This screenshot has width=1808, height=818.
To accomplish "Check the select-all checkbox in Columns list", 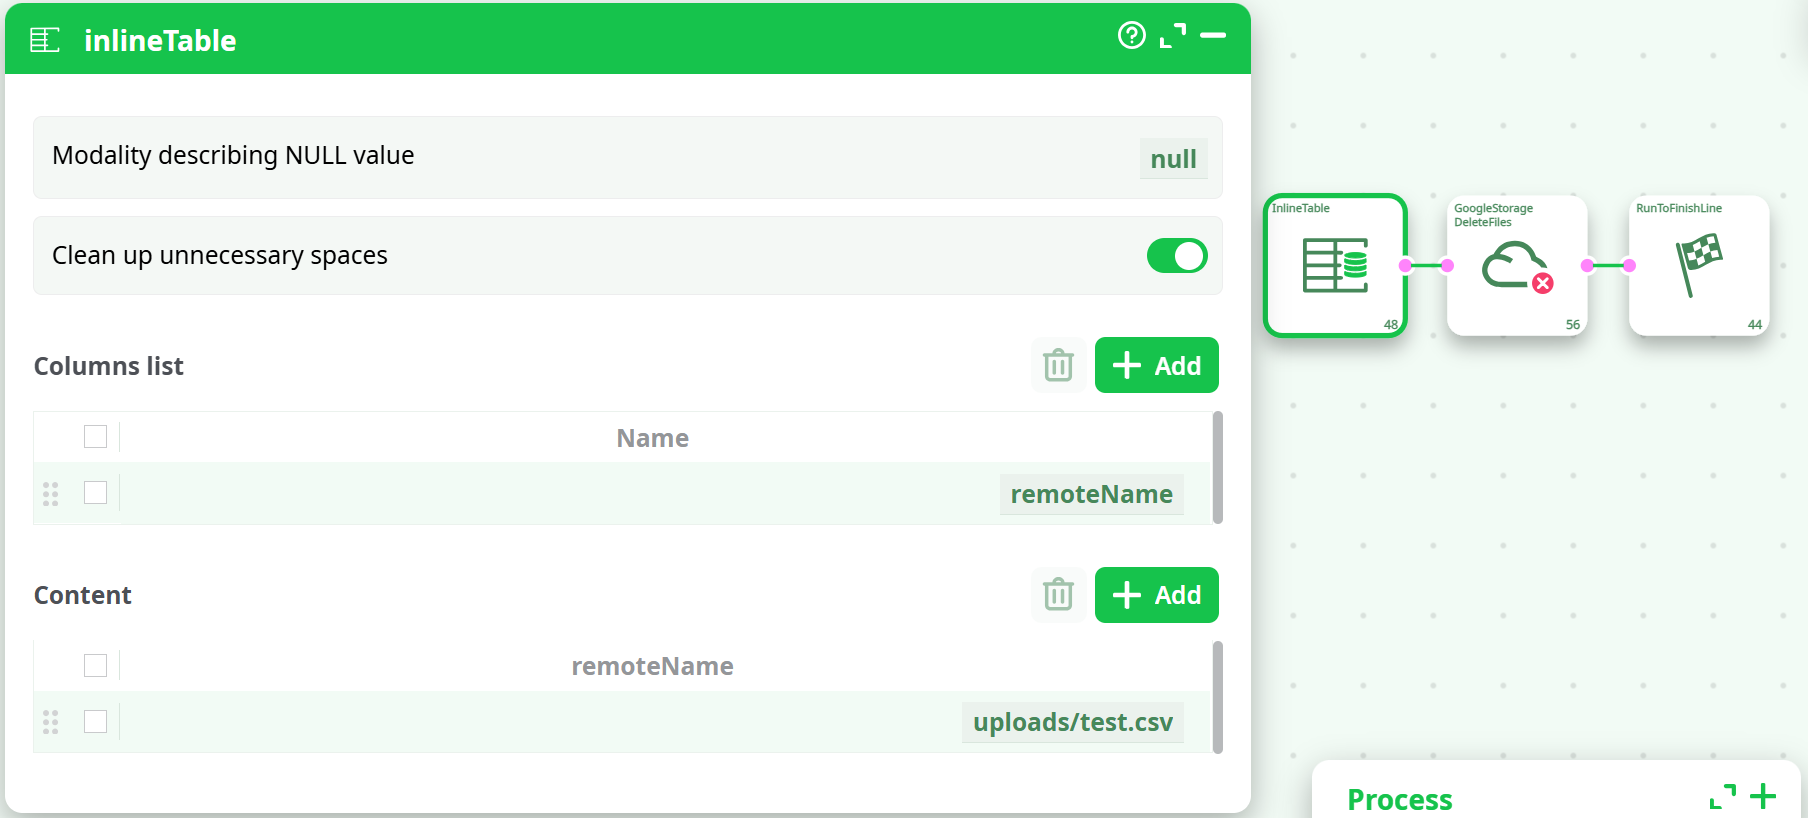I will [96, 437].
